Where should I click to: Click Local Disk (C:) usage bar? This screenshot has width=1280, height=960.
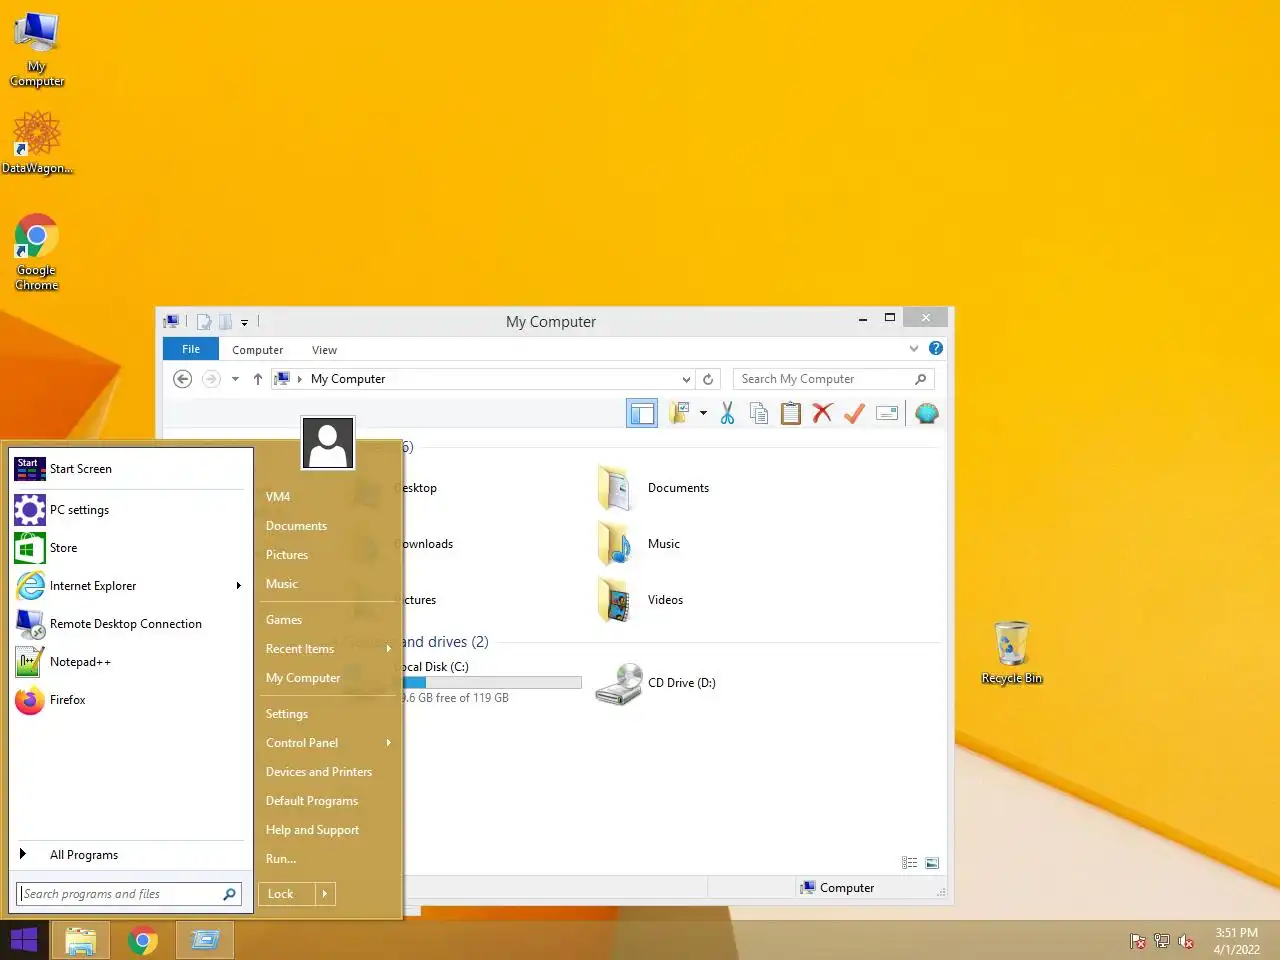point(491,683)
